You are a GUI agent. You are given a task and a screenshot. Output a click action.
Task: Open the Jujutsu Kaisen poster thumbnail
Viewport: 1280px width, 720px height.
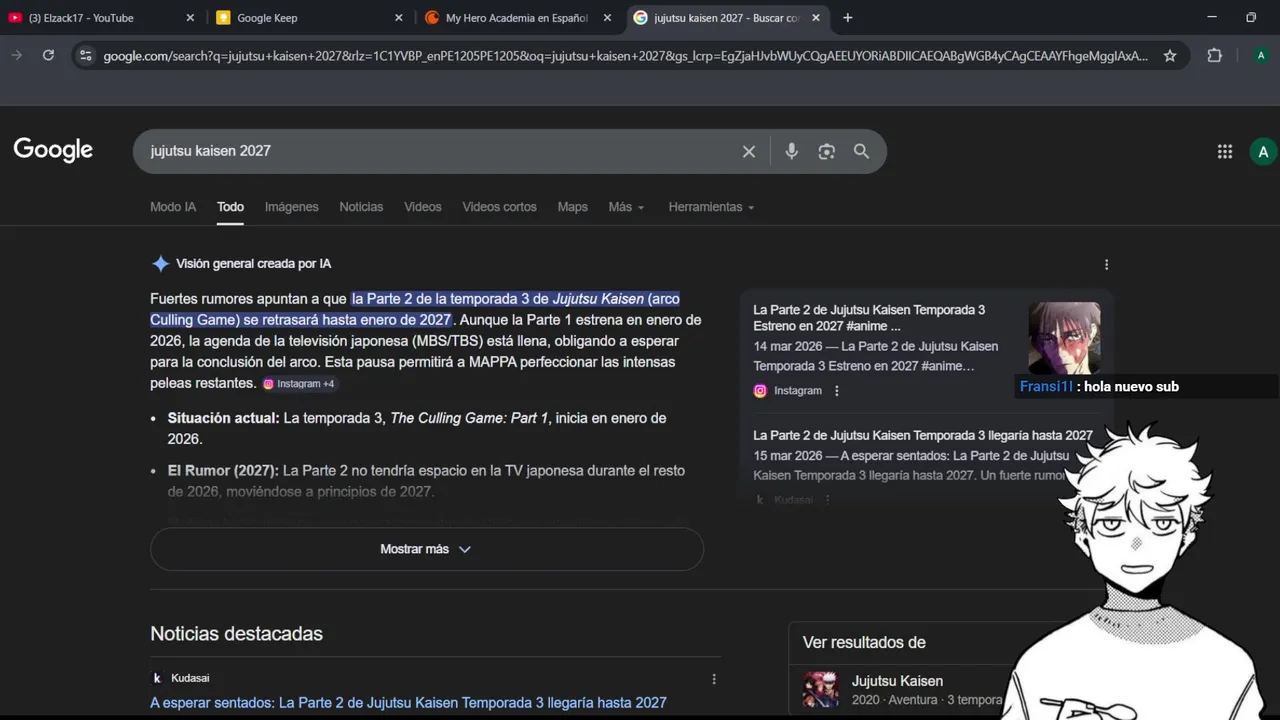(821, 690)
